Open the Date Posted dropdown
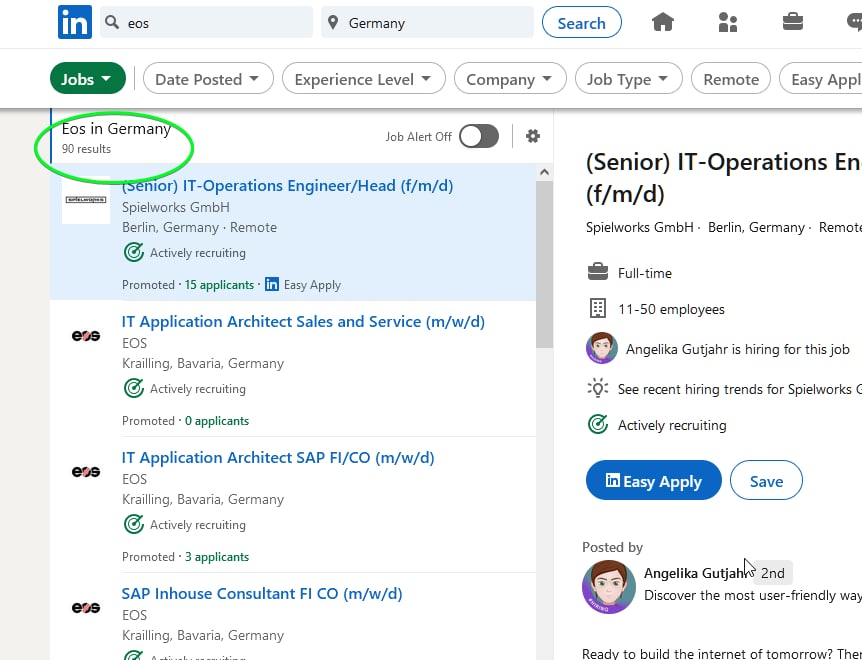 (x=208, y=79)
